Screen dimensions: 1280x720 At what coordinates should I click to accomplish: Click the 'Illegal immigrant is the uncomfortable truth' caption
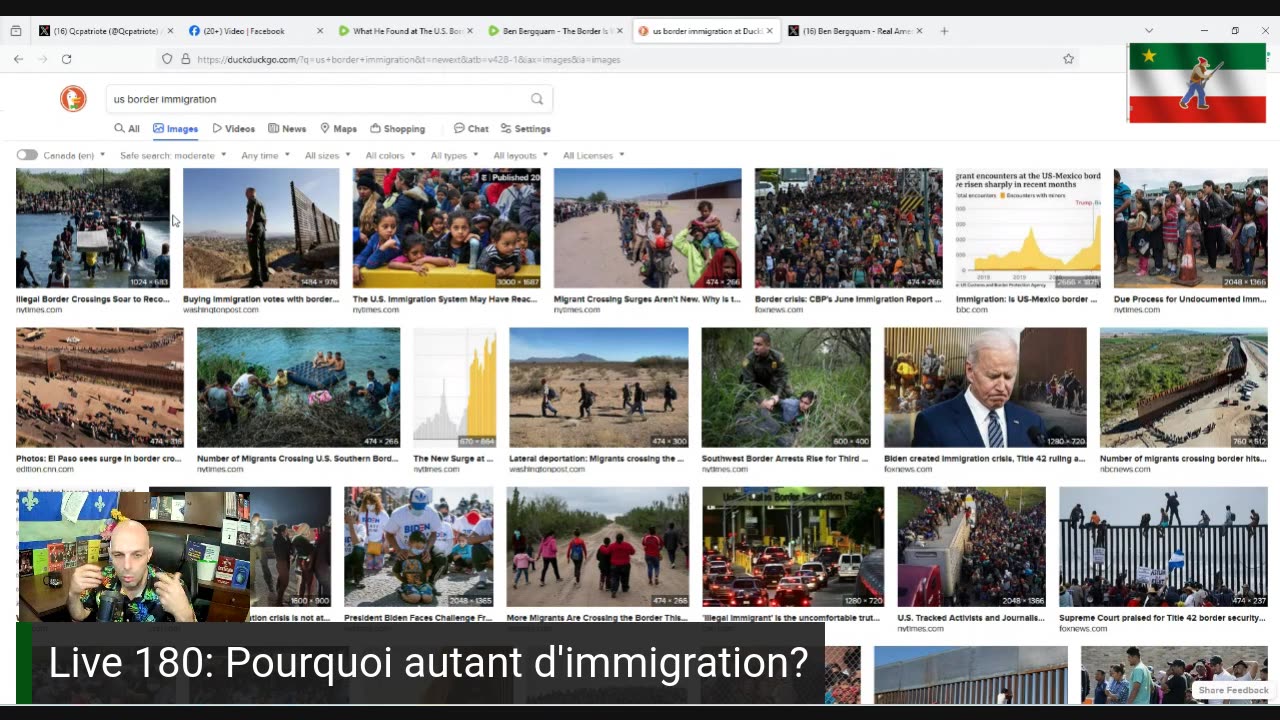[x=791, y=618]
